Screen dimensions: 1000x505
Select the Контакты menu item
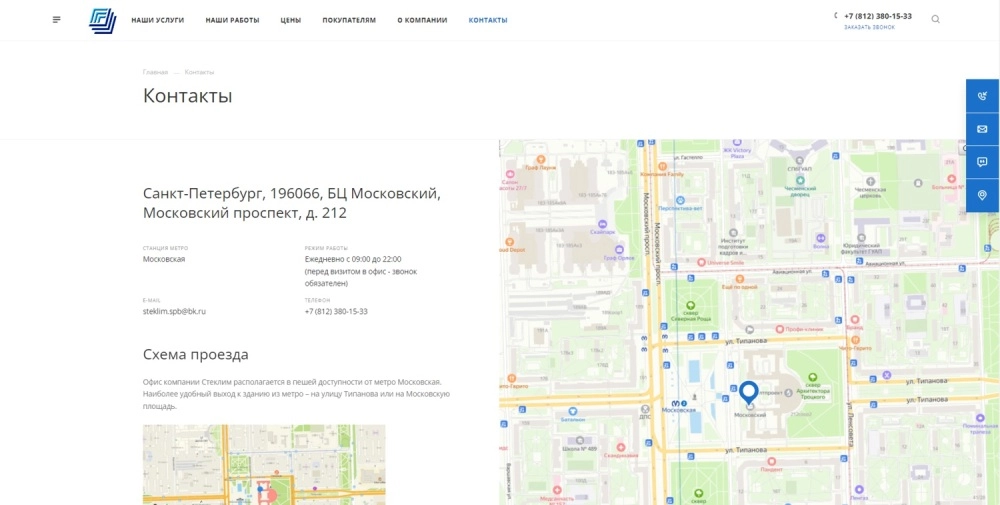point(488,20)
